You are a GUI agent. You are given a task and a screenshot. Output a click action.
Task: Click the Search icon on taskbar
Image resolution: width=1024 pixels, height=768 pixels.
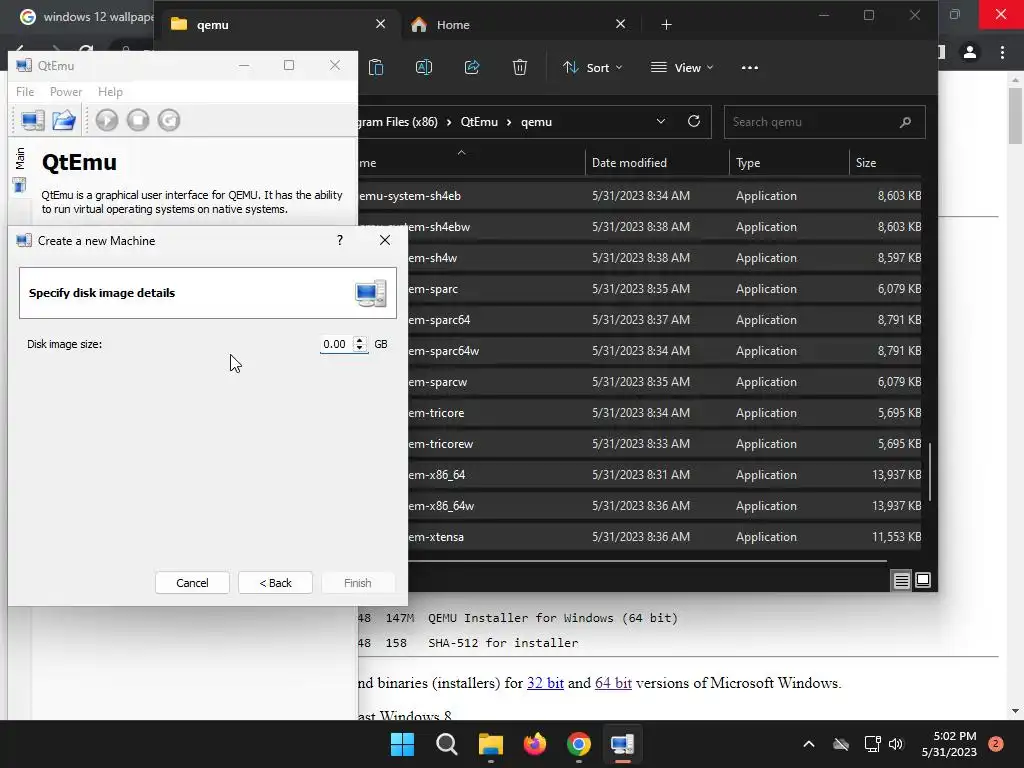coord(447,744)
